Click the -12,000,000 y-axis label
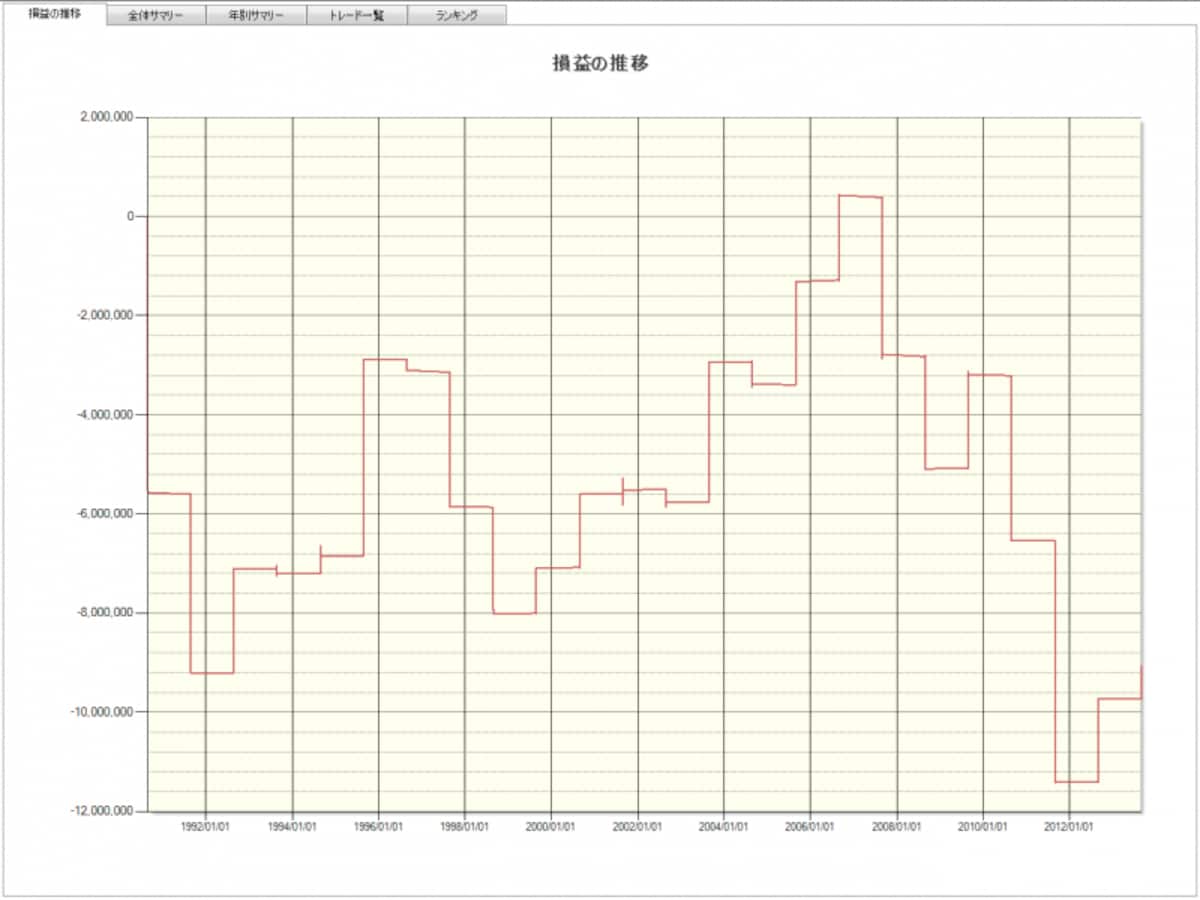Viewport: 1200px width, 900px height. point(103,811)
